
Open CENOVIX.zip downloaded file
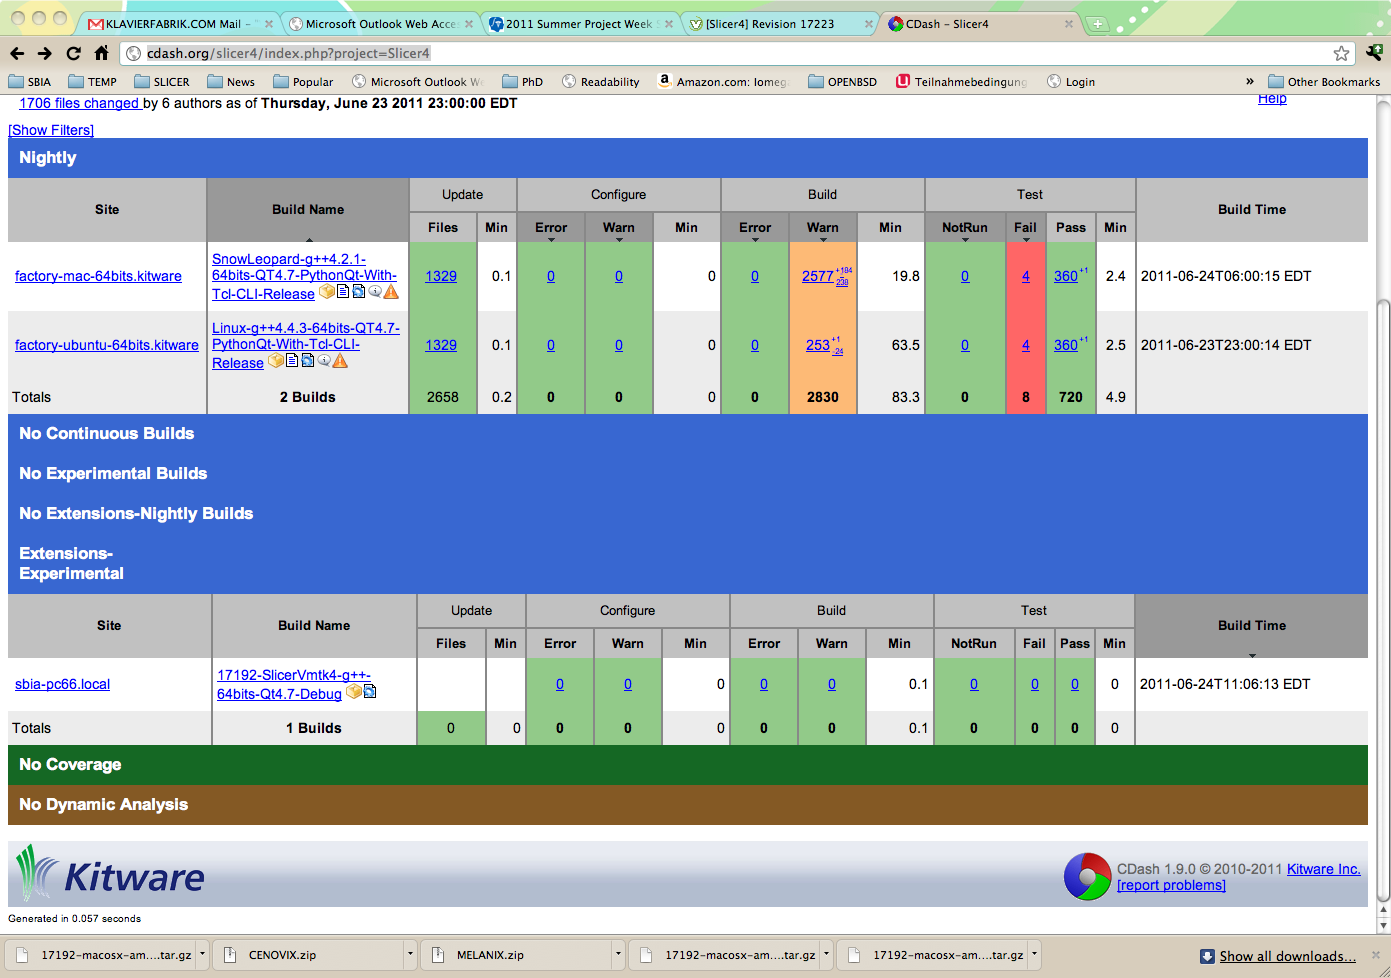coord(308,955)
